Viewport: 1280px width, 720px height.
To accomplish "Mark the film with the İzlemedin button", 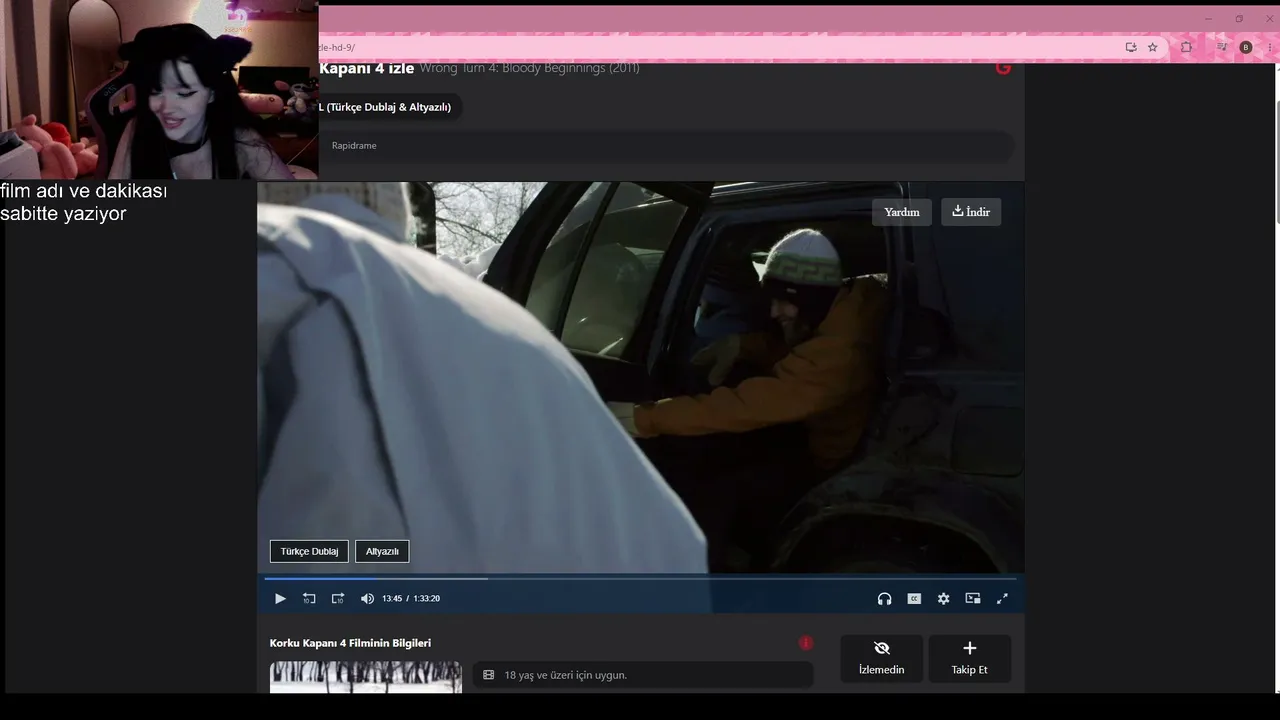I will pyautogui.click(x=882, y=658).
